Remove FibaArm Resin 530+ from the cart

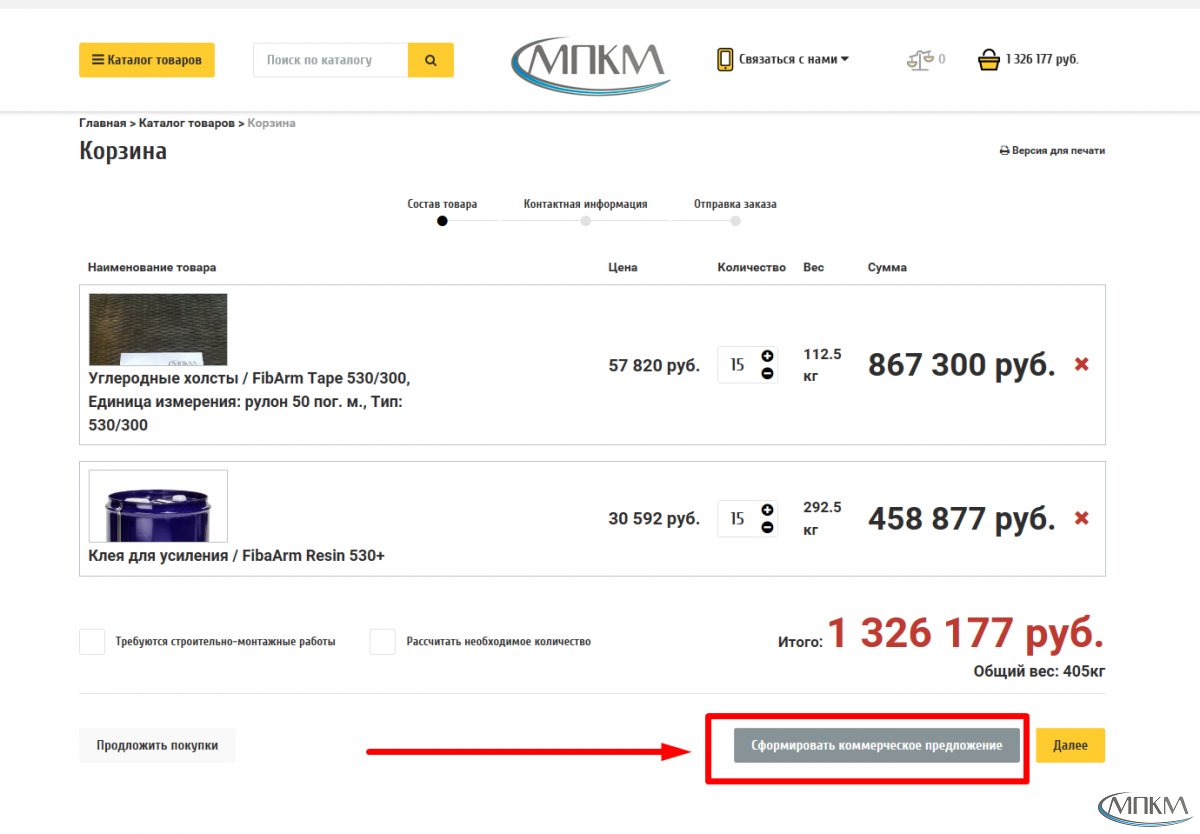point(1081,519)
